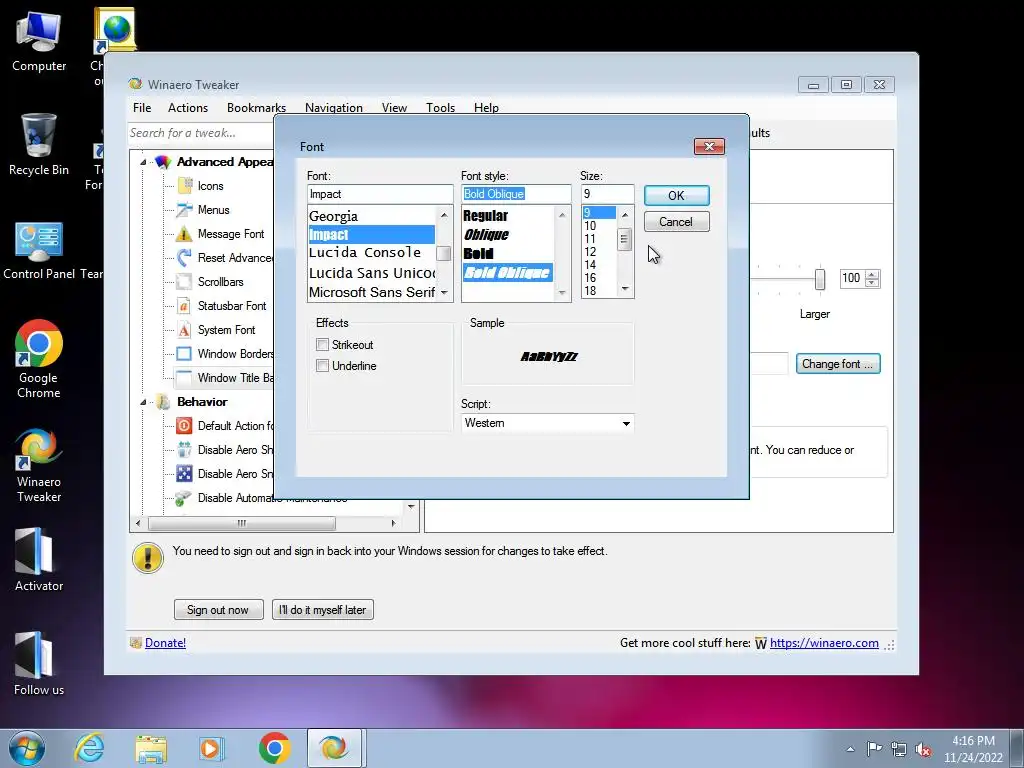Open the Windows Start button

click(x=27, y=748)
